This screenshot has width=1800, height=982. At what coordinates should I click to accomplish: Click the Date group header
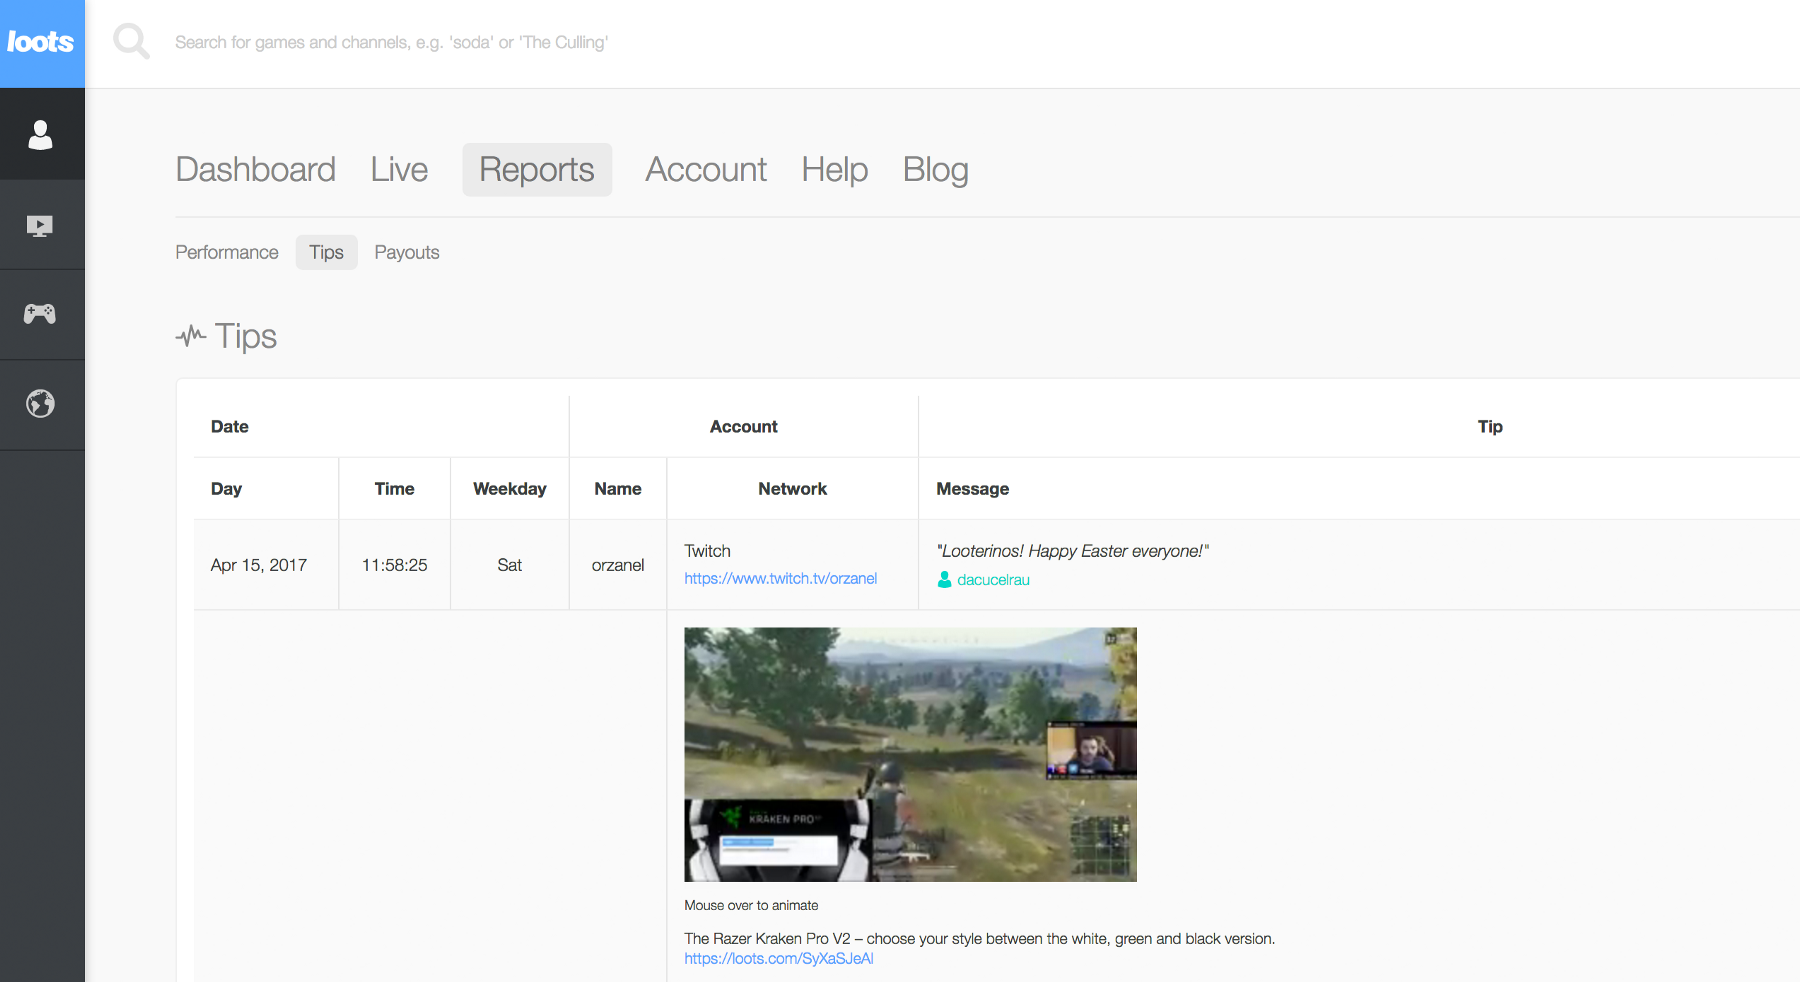coord(230,427)
